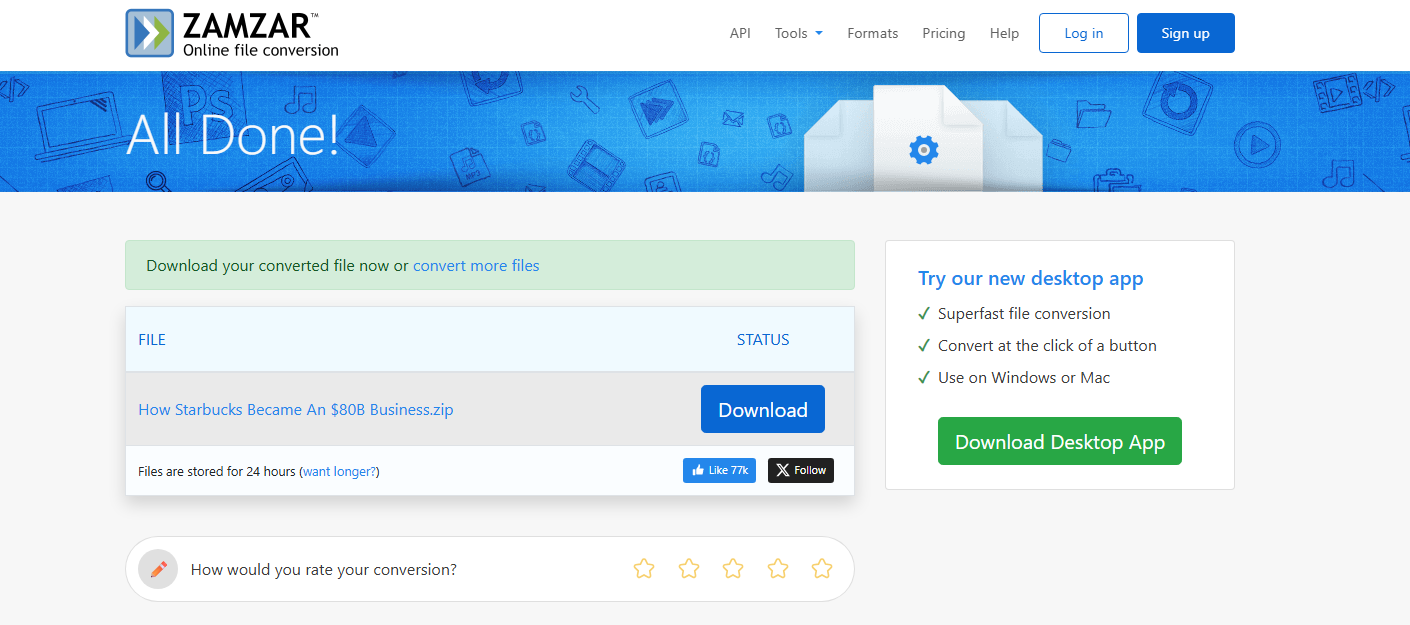The height and width of the screenshot is (625, 1410).
Task: Click the 'Convert at the click of a button' text
Action: coord(1047,345)
